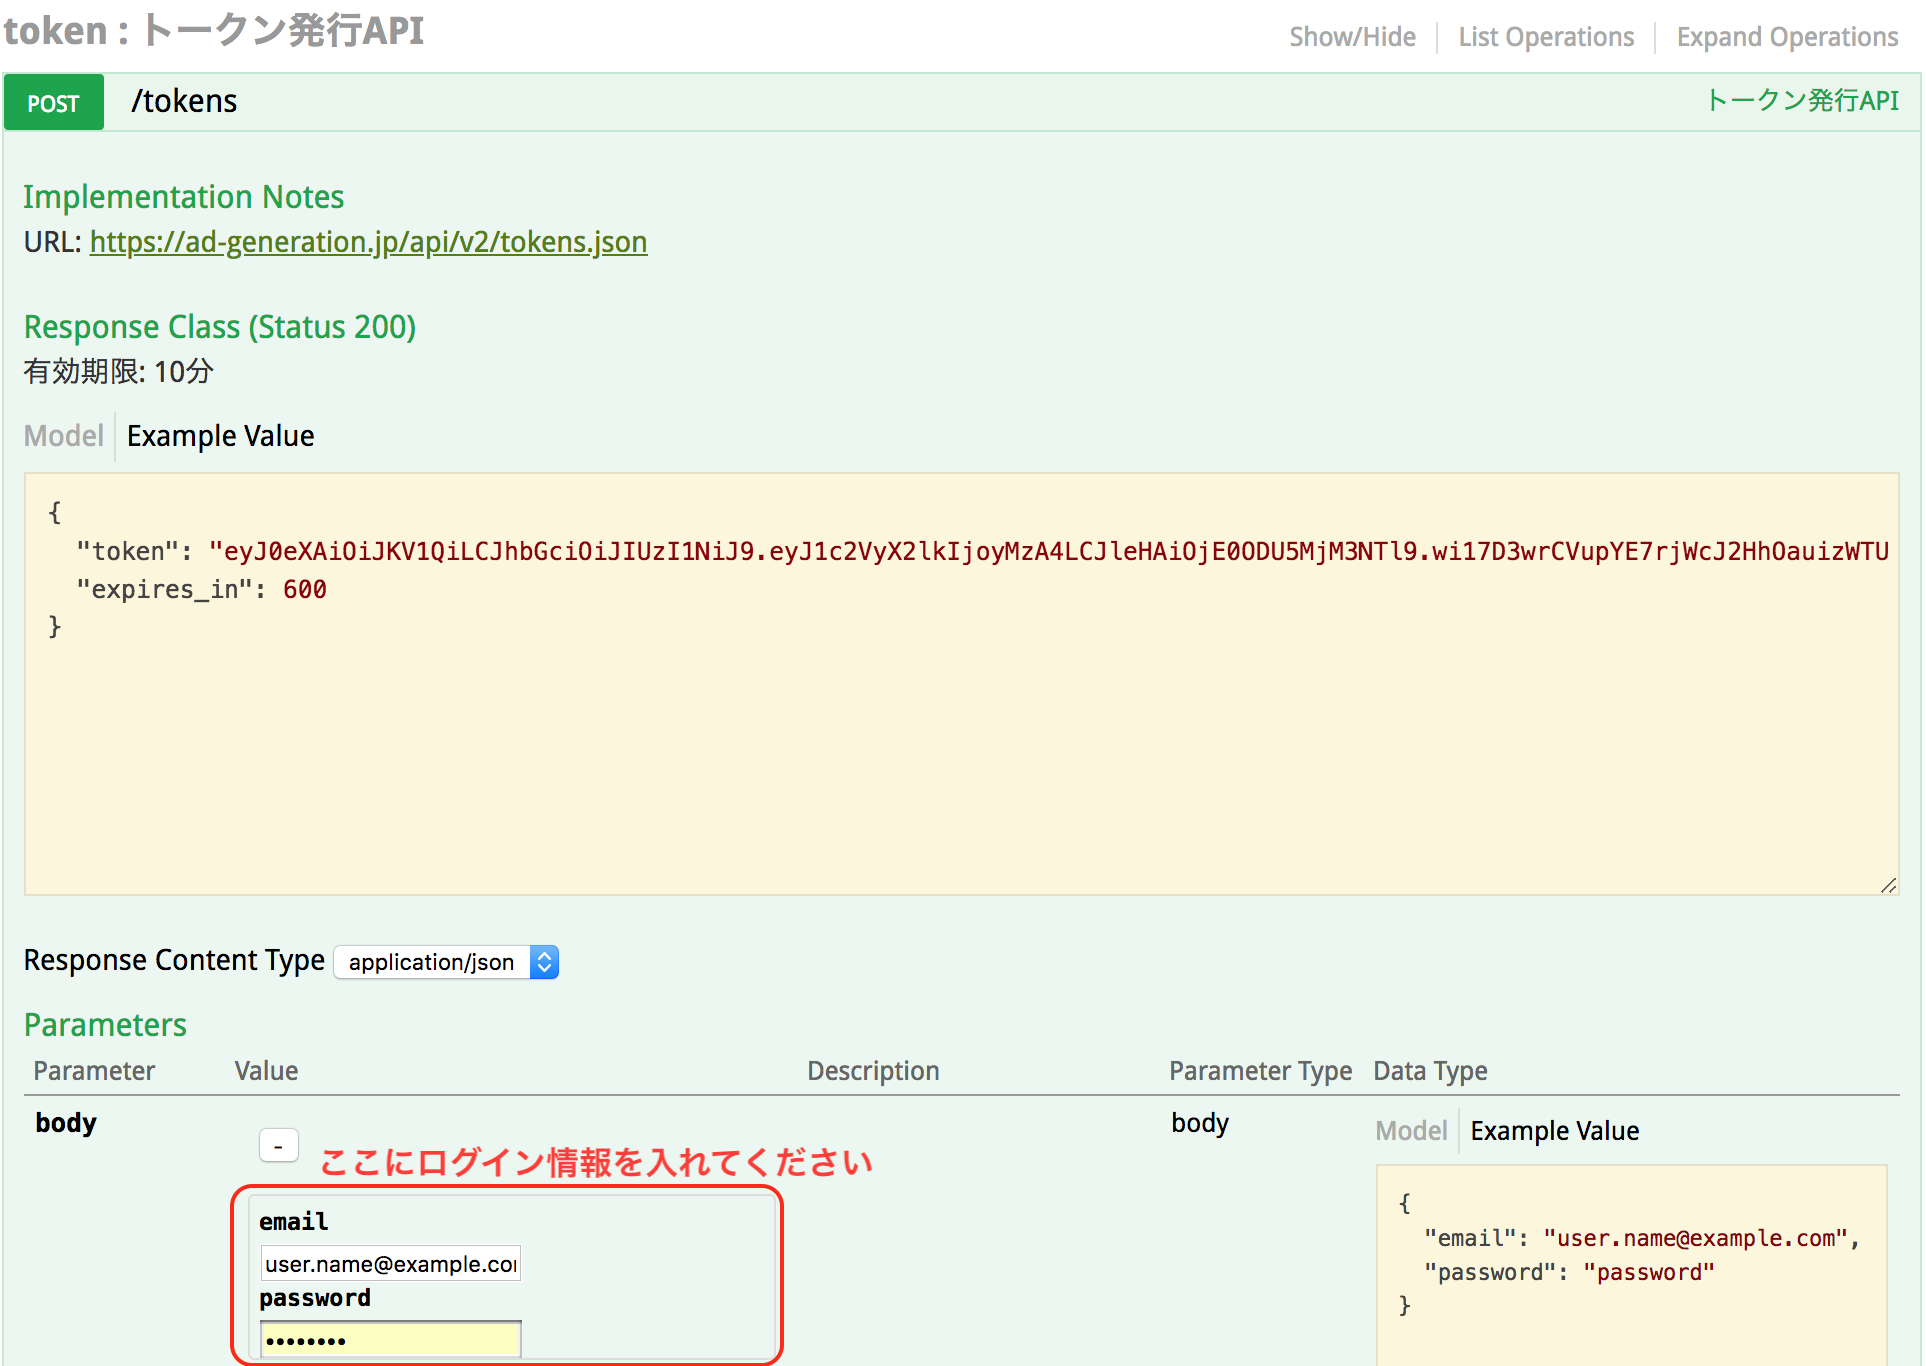Click dropdown arrows on application/json select

coord(544,962)
